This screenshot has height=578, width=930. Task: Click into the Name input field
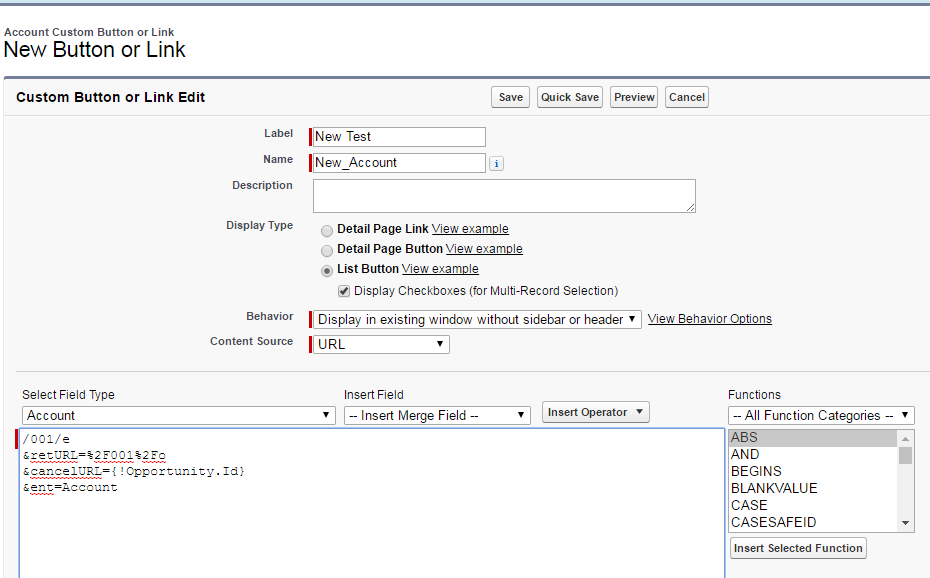(399, 163)
